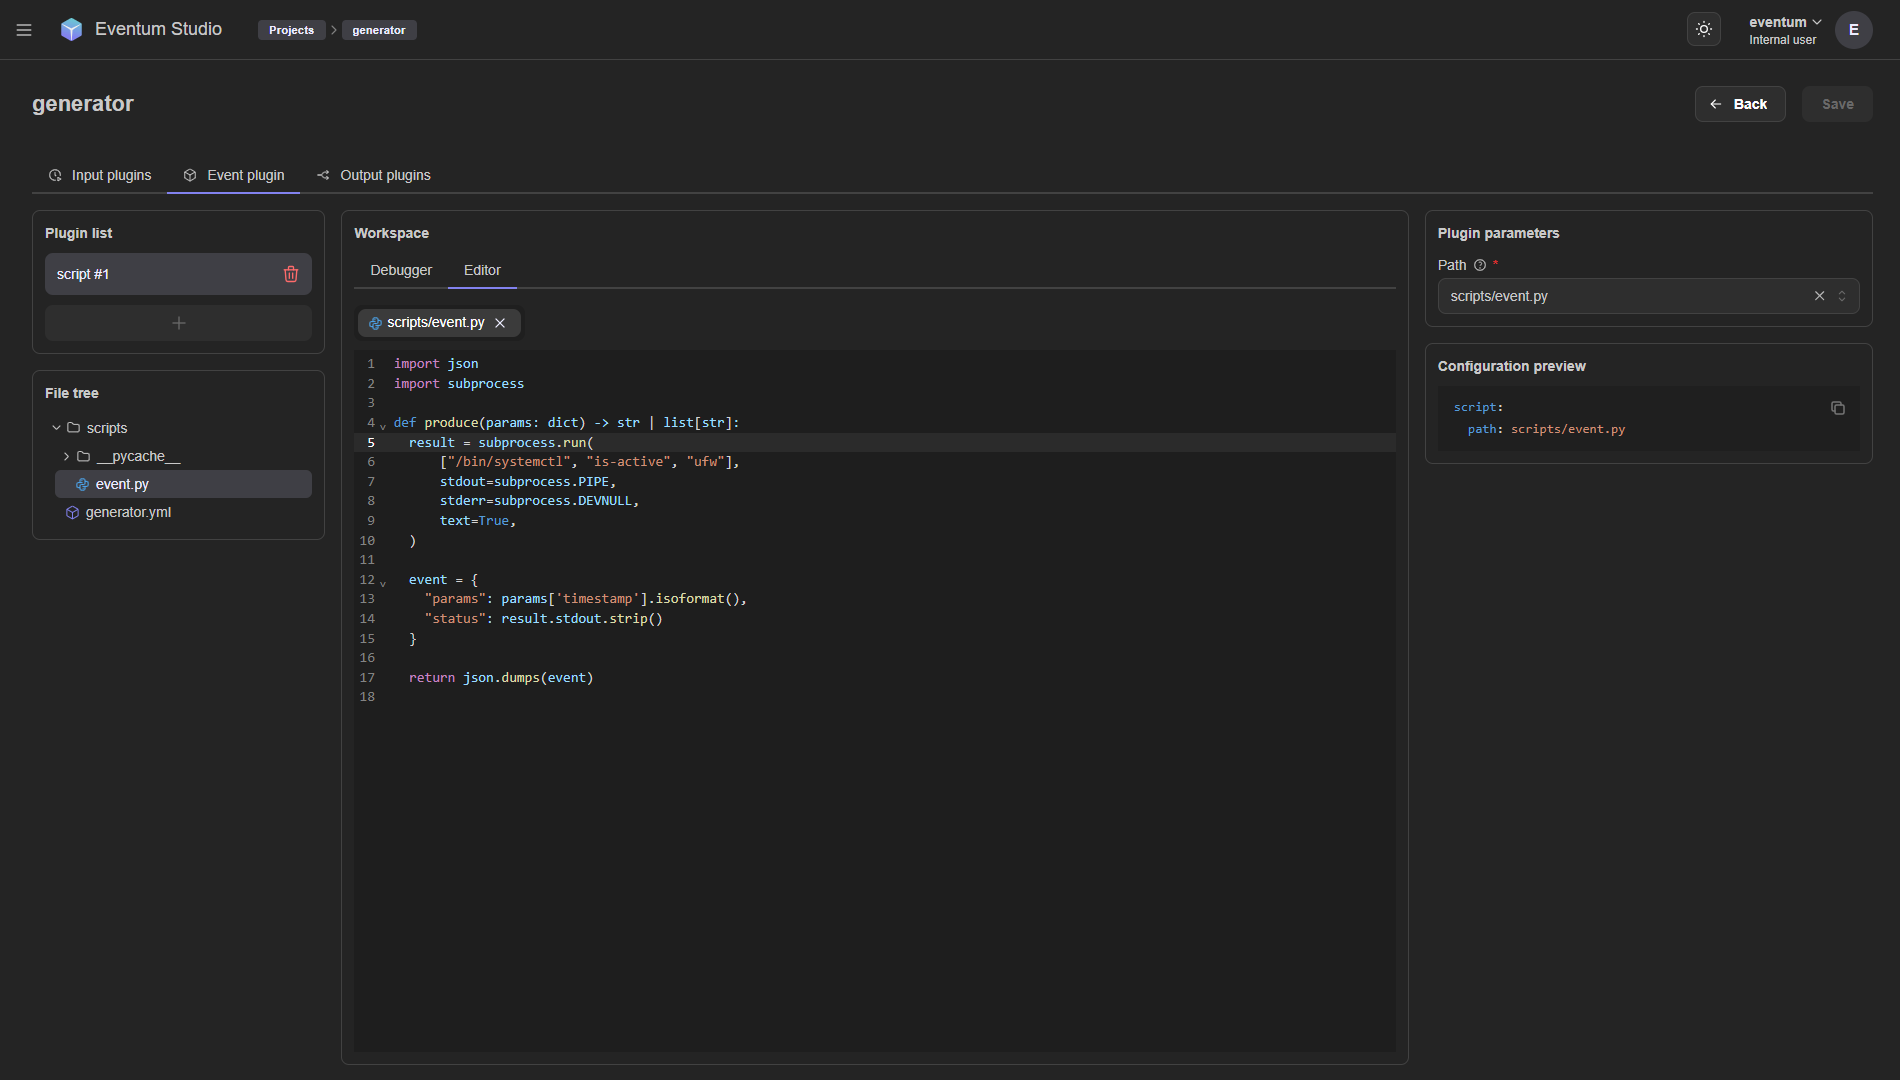This screenshot has width=1900, height=1080.
Task: Clear the Path field value
Action: point(1819,296)
